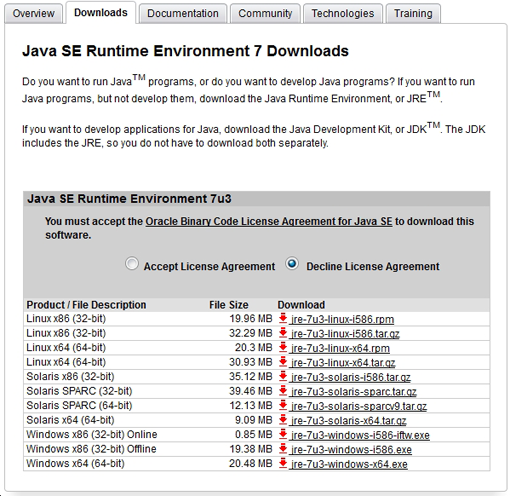
Task: Download jre-7u3-linux-i586.tar.gz file link
Action: coord(345,334)
